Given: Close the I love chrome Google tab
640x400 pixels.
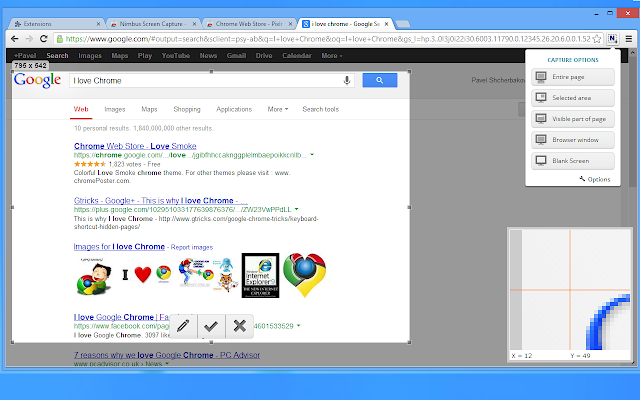Looking at the screenshot, I should tap(386, 24).
